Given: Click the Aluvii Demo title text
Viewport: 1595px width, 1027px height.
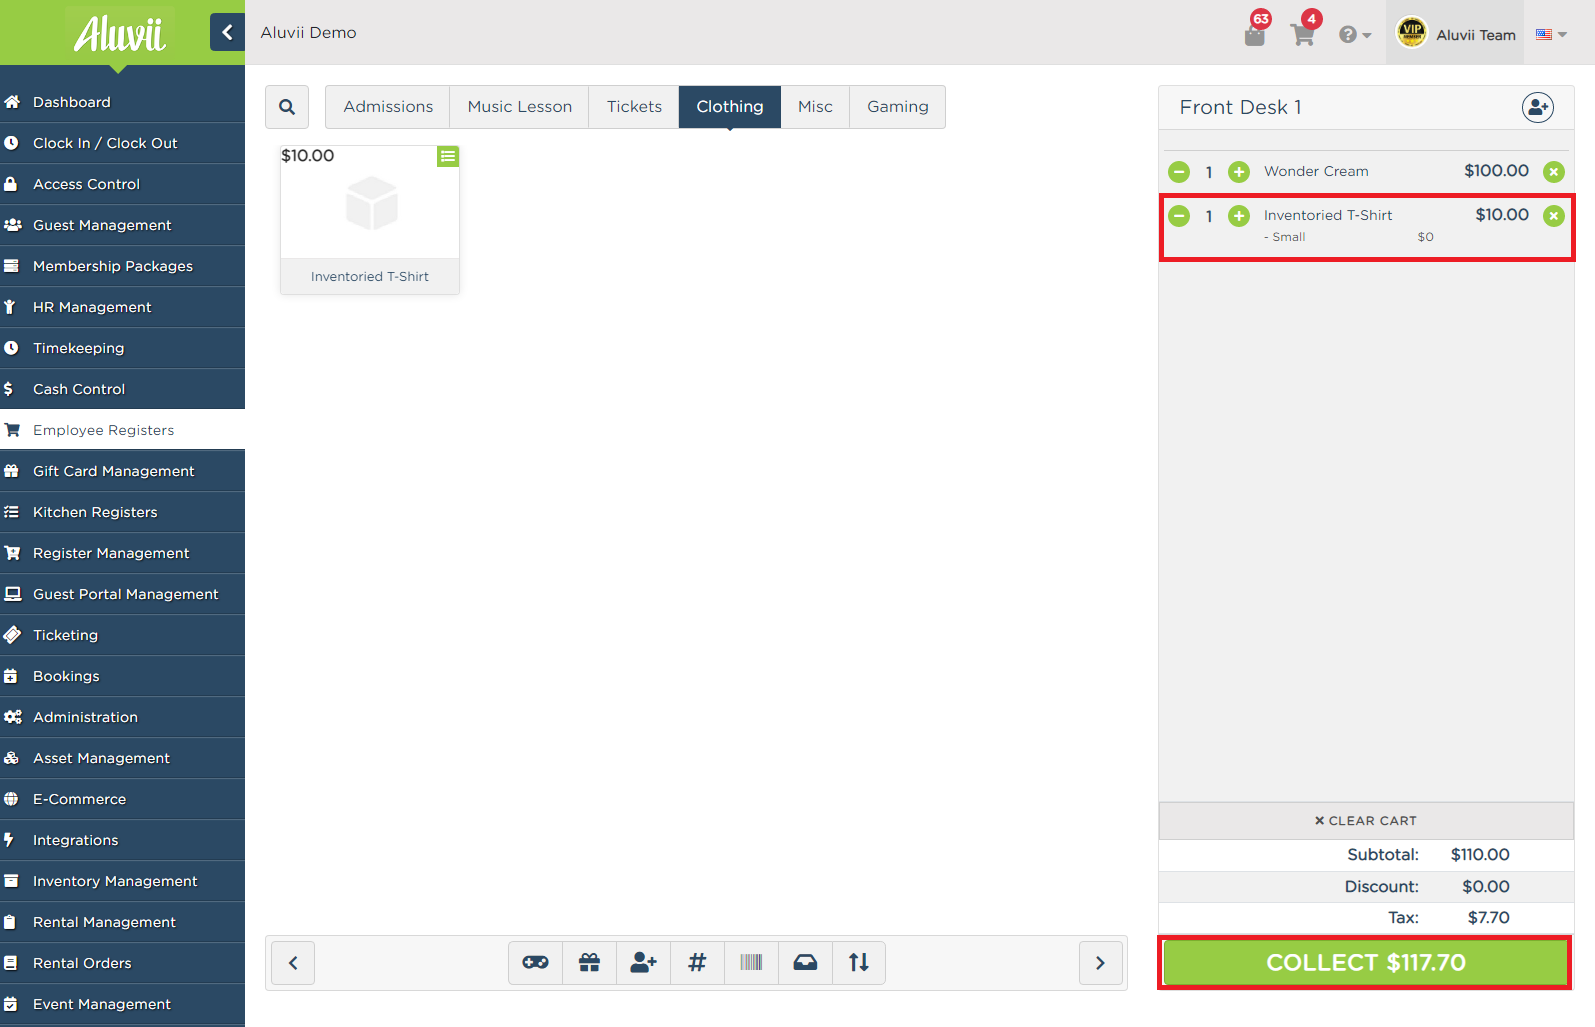Looking at the screenshot, I should [308, 33].
